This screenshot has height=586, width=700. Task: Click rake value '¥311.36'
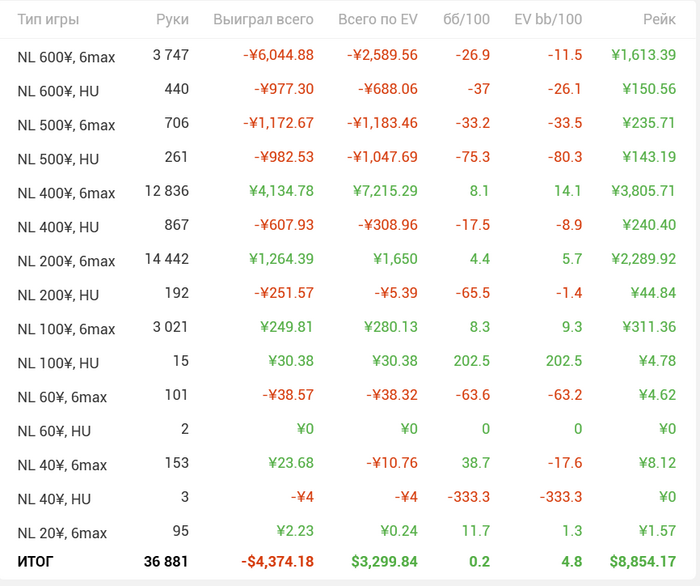pyautogui.click(x=650, y=327)
